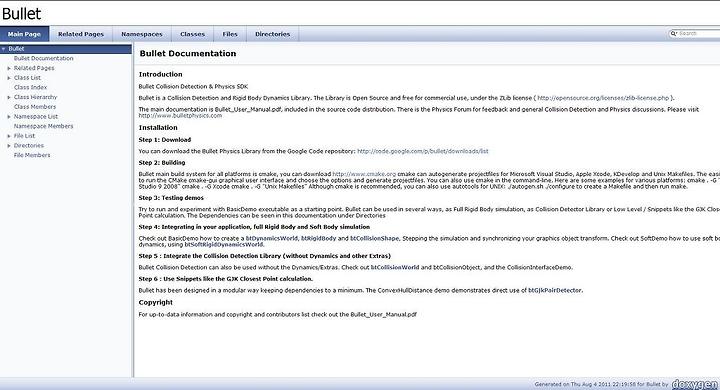Screen dimensions: 720x390
Task: Select Namespace List label in the tree
Action: 36,117
